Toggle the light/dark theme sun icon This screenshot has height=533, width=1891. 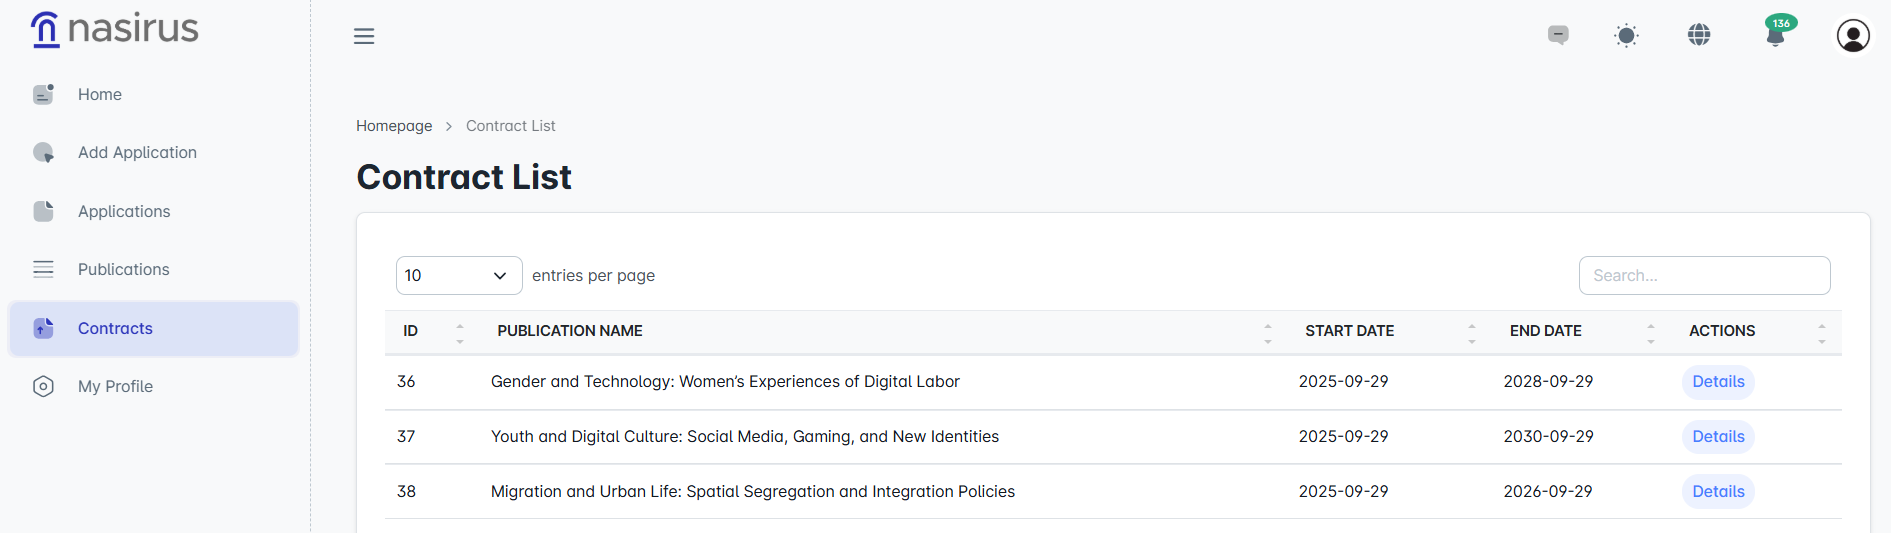1626,36
